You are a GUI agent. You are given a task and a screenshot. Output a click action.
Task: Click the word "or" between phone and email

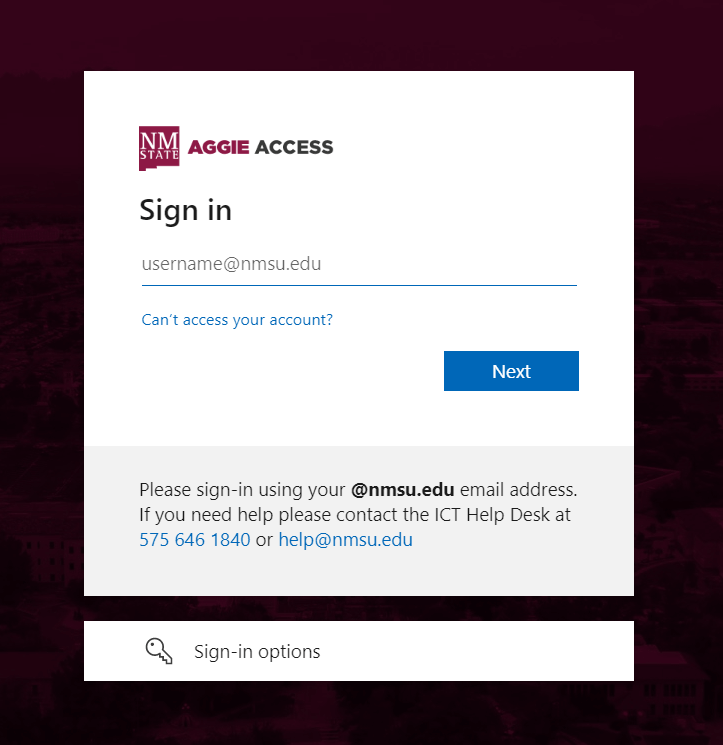coord(264,540)
